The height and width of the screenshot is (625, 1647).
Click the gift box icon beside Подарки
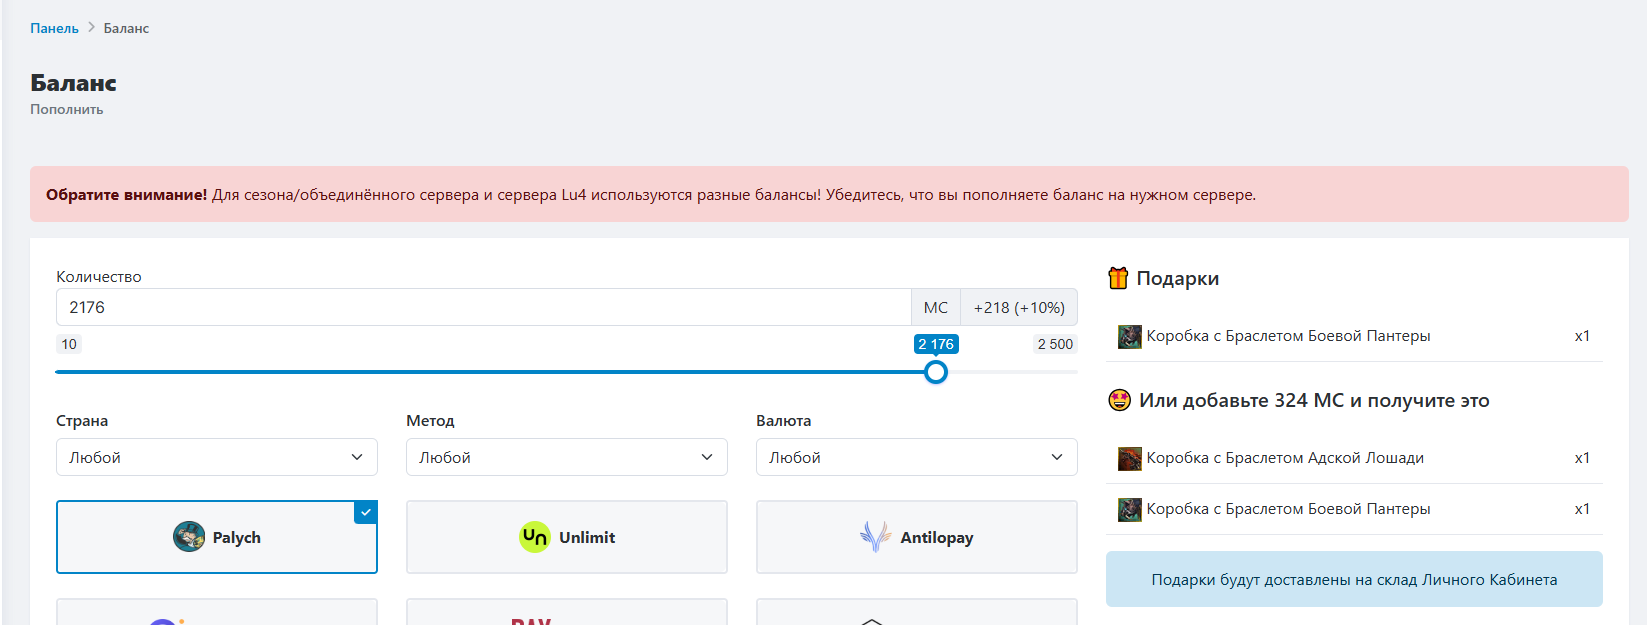(1118, 278)
